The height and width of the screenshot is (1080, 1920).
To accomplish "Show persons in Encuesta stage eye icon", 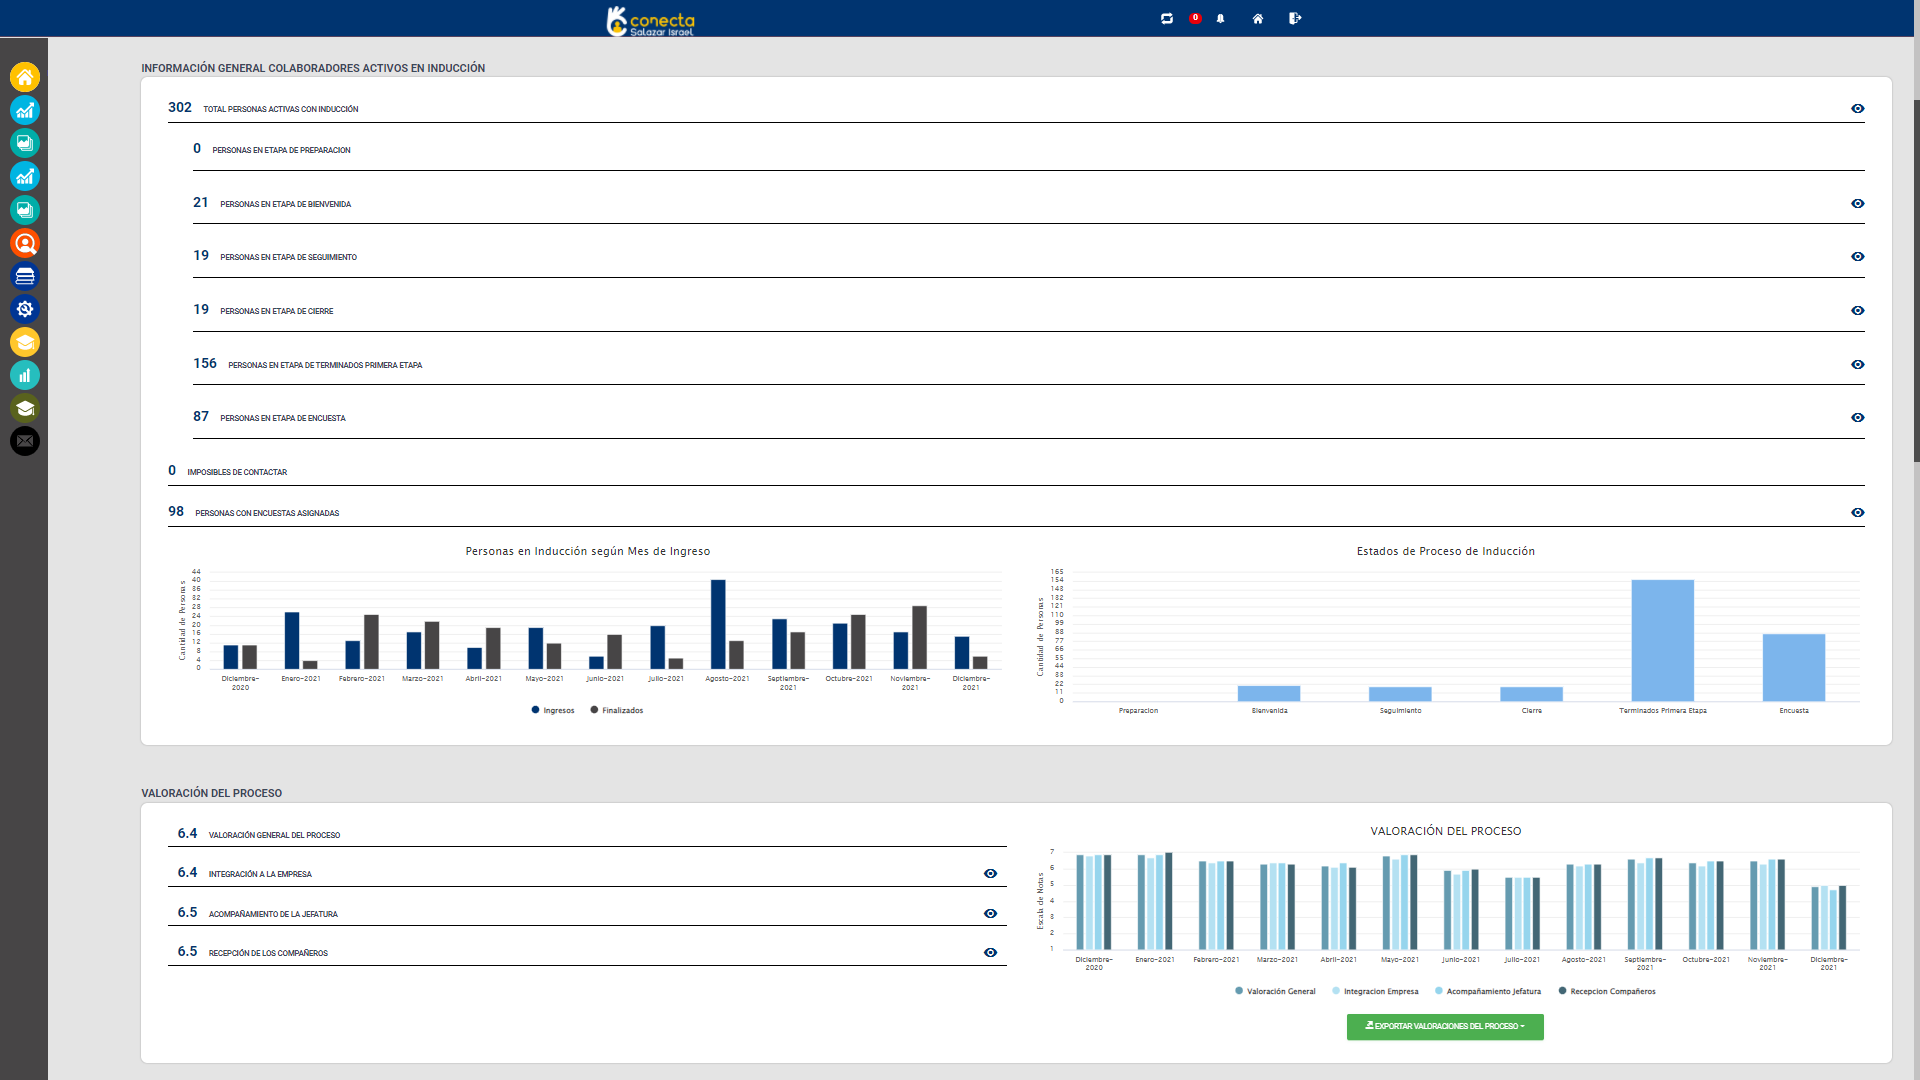I will (1857, 418).
